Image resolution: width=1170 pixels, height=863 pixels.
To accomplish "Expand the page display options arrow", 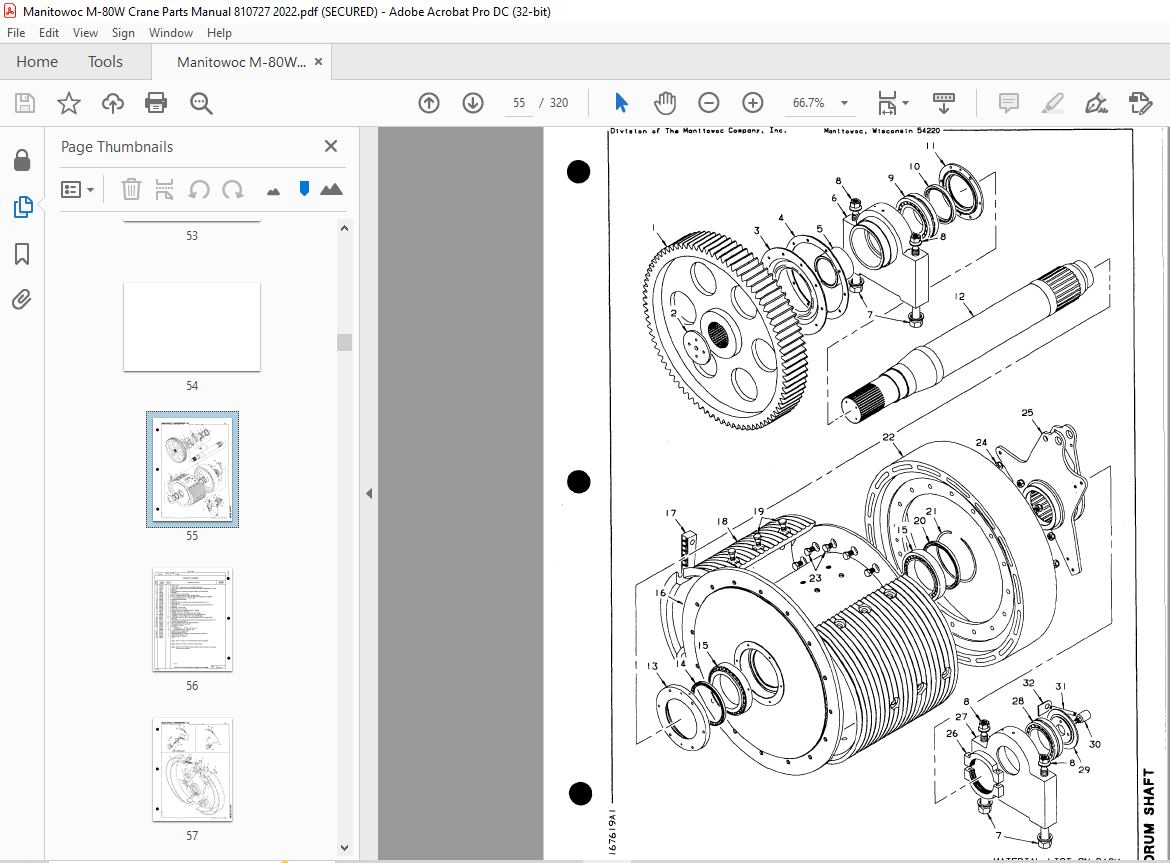I will (906, 103).
